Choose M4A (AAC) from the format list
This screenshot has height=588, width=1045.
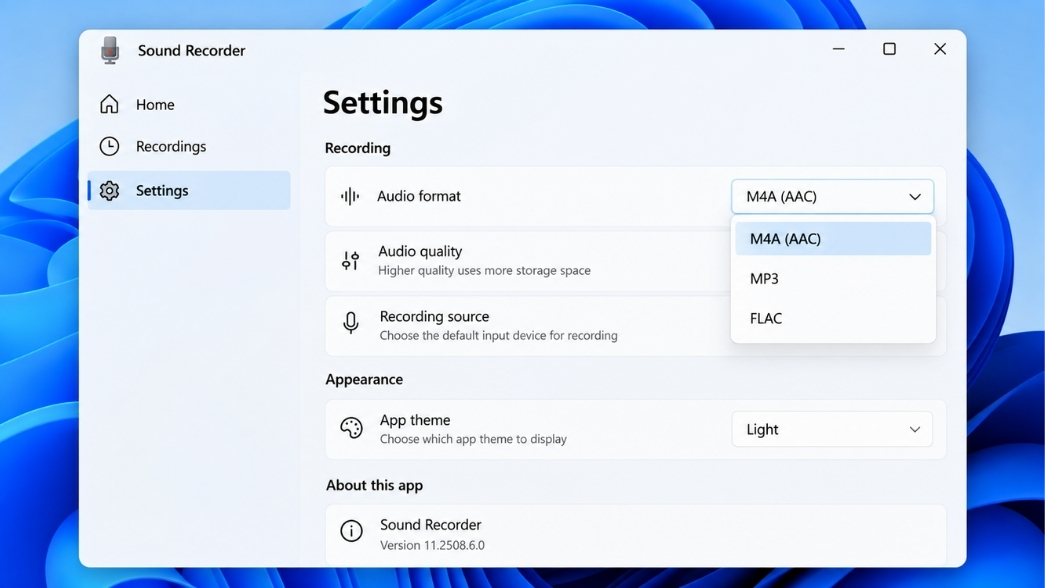[x=833, y=239]
